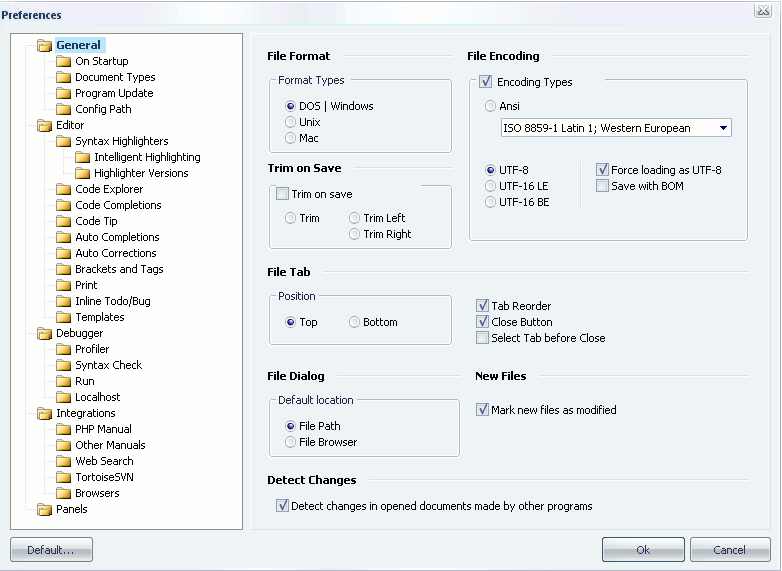
Task: Click the folder icon beside PHP Manual
Action: point(63,429)
